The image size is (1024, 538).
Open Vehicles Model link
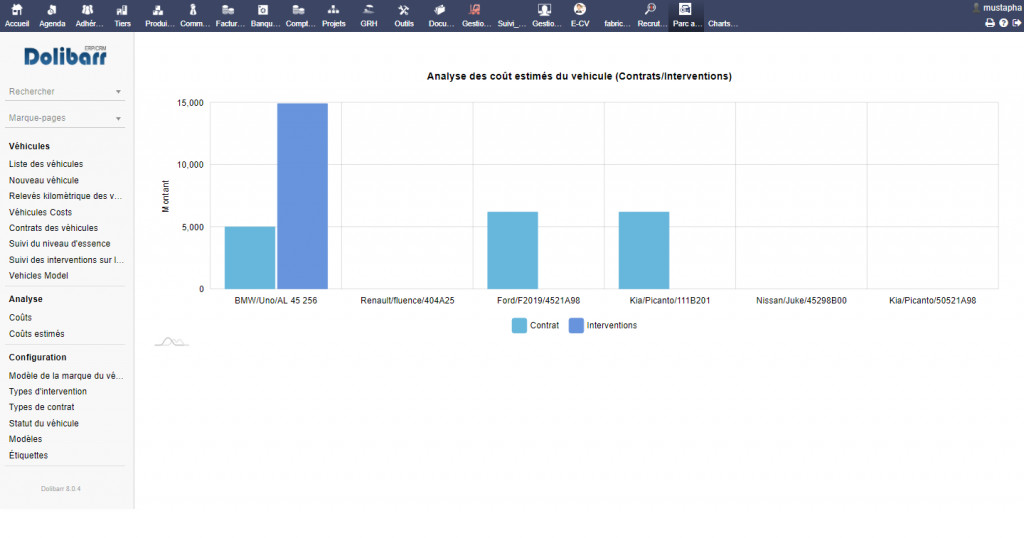click(39, 276)
